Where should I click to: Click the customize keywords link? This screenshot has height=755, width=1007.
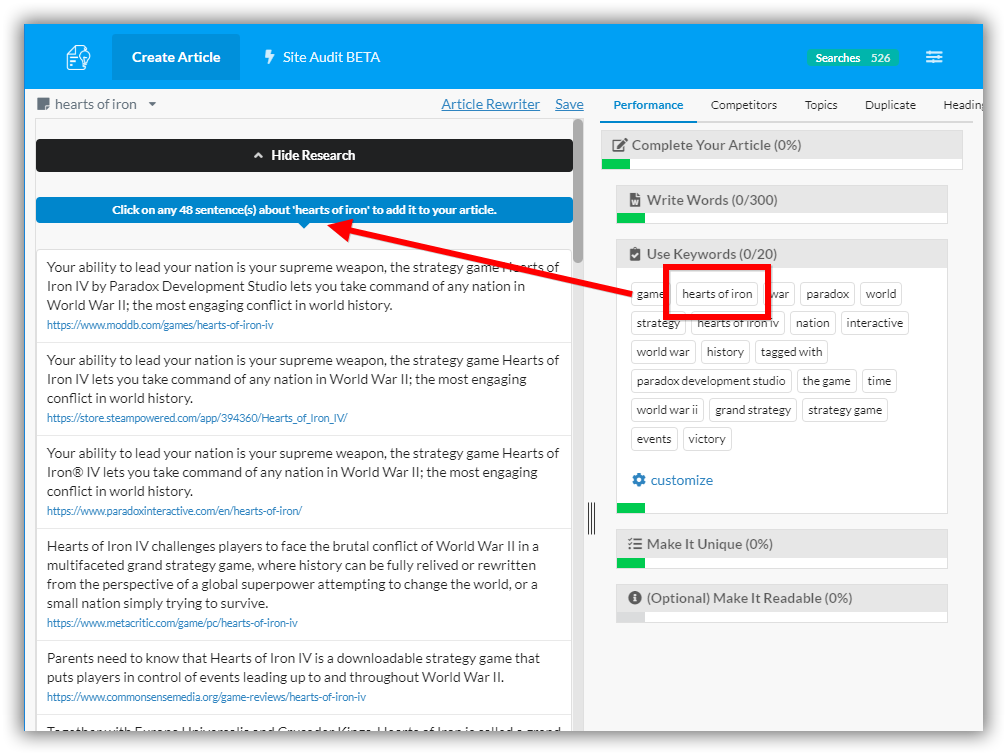681,480
